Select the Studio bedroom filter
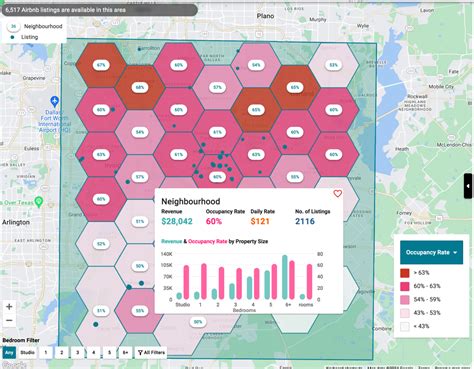This screenshot has width=474, height=369. [x=27, y=353]
